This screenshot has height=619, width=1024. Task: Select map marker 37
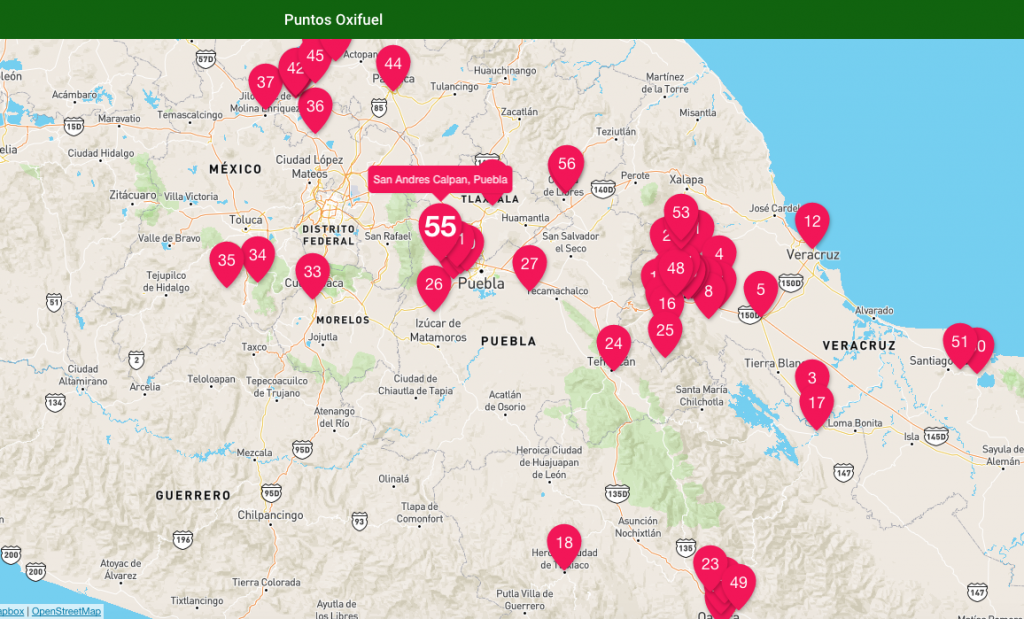coord(265,86)
